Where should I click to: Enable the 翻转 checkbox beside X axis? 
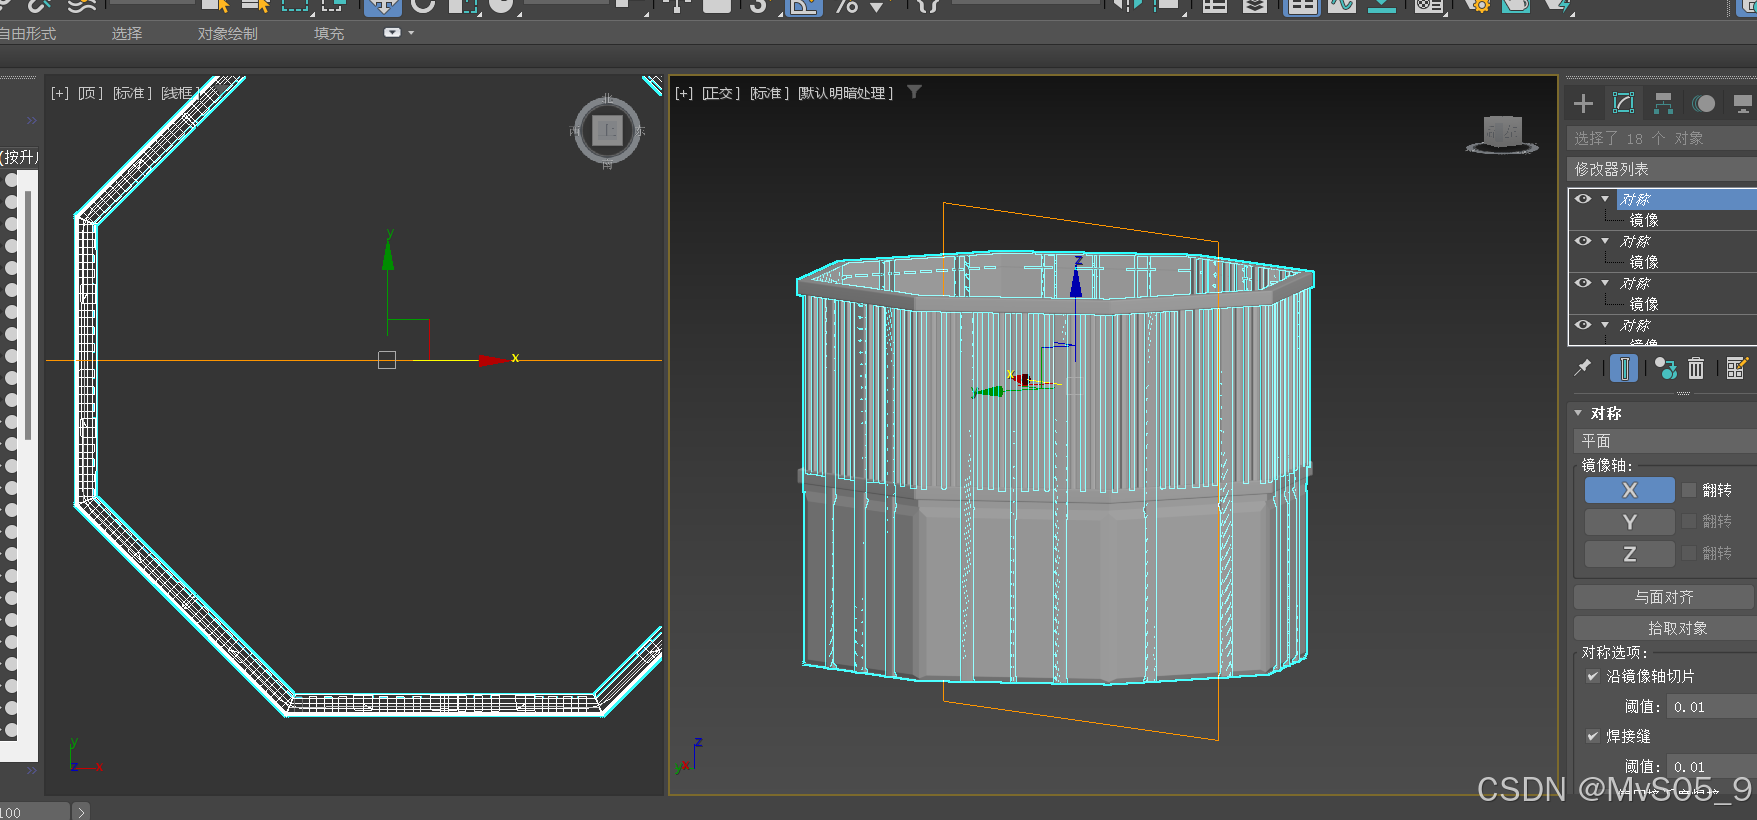1689,490
